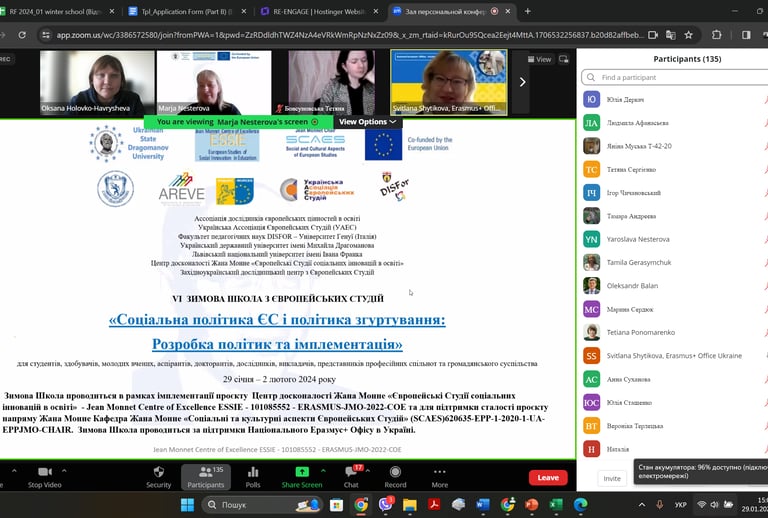
Task: Open File Explorer from taskbar
Action: click(x=409, y=505)
